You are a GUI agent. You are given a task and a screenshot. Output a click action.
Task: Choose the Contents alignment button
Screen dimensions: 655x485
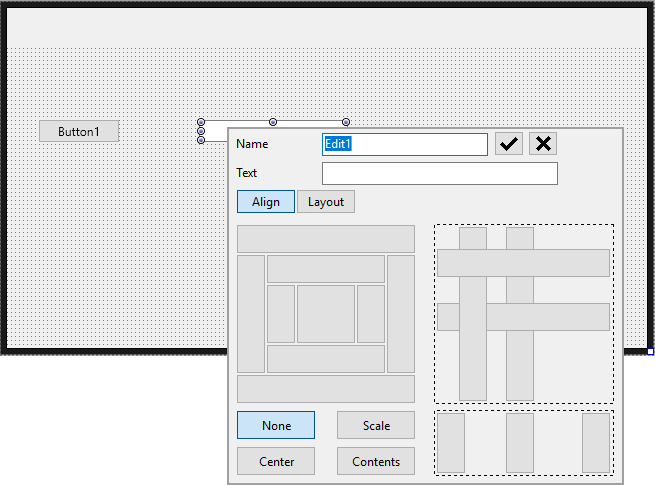tap(376, 461)
